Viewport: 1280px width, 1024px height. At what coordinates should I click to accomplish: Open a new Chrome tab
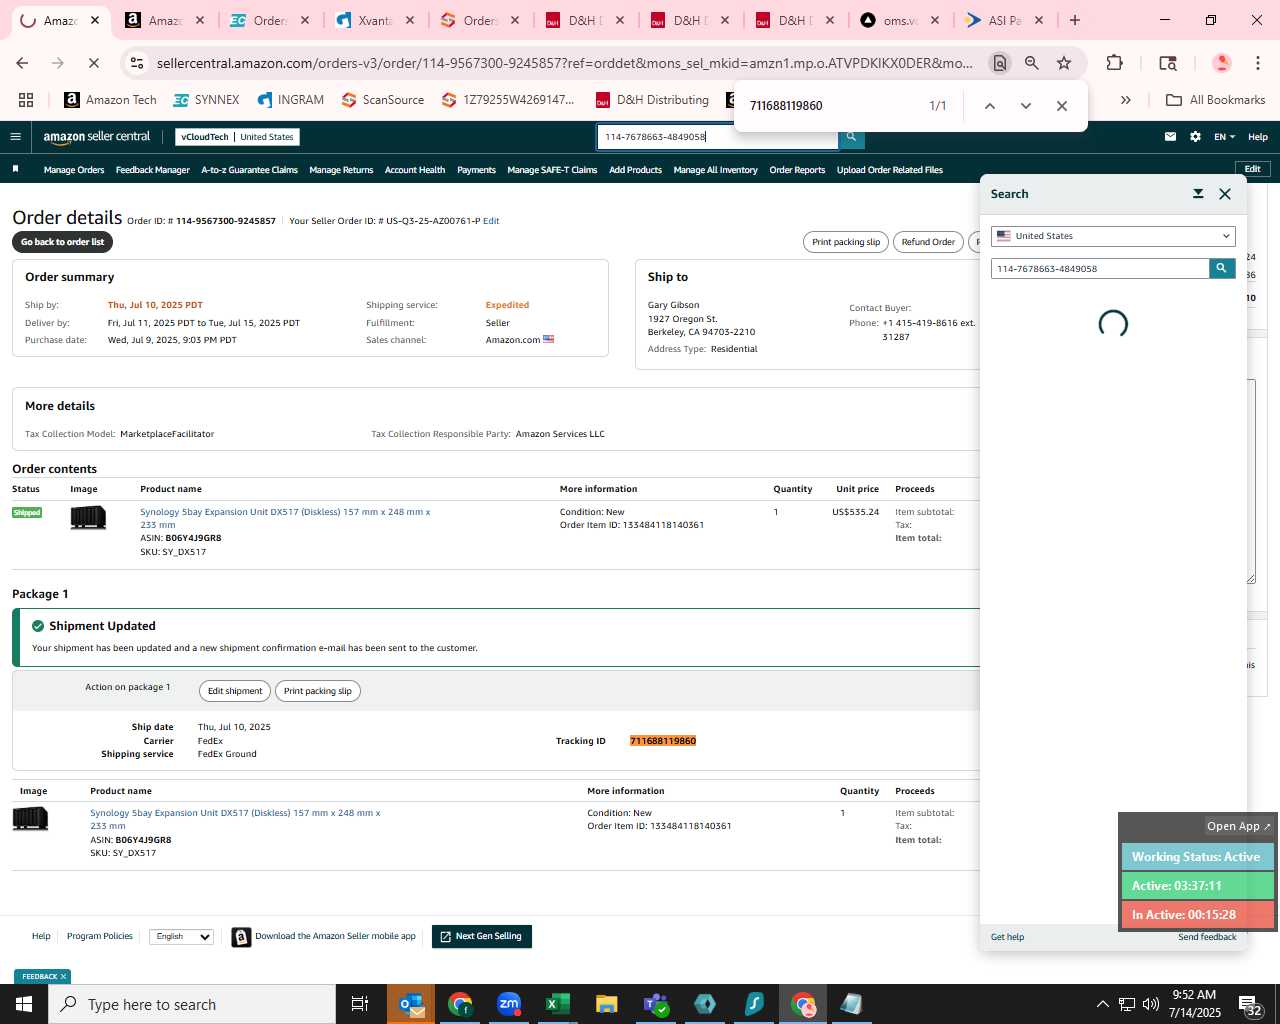(1075, 20)
